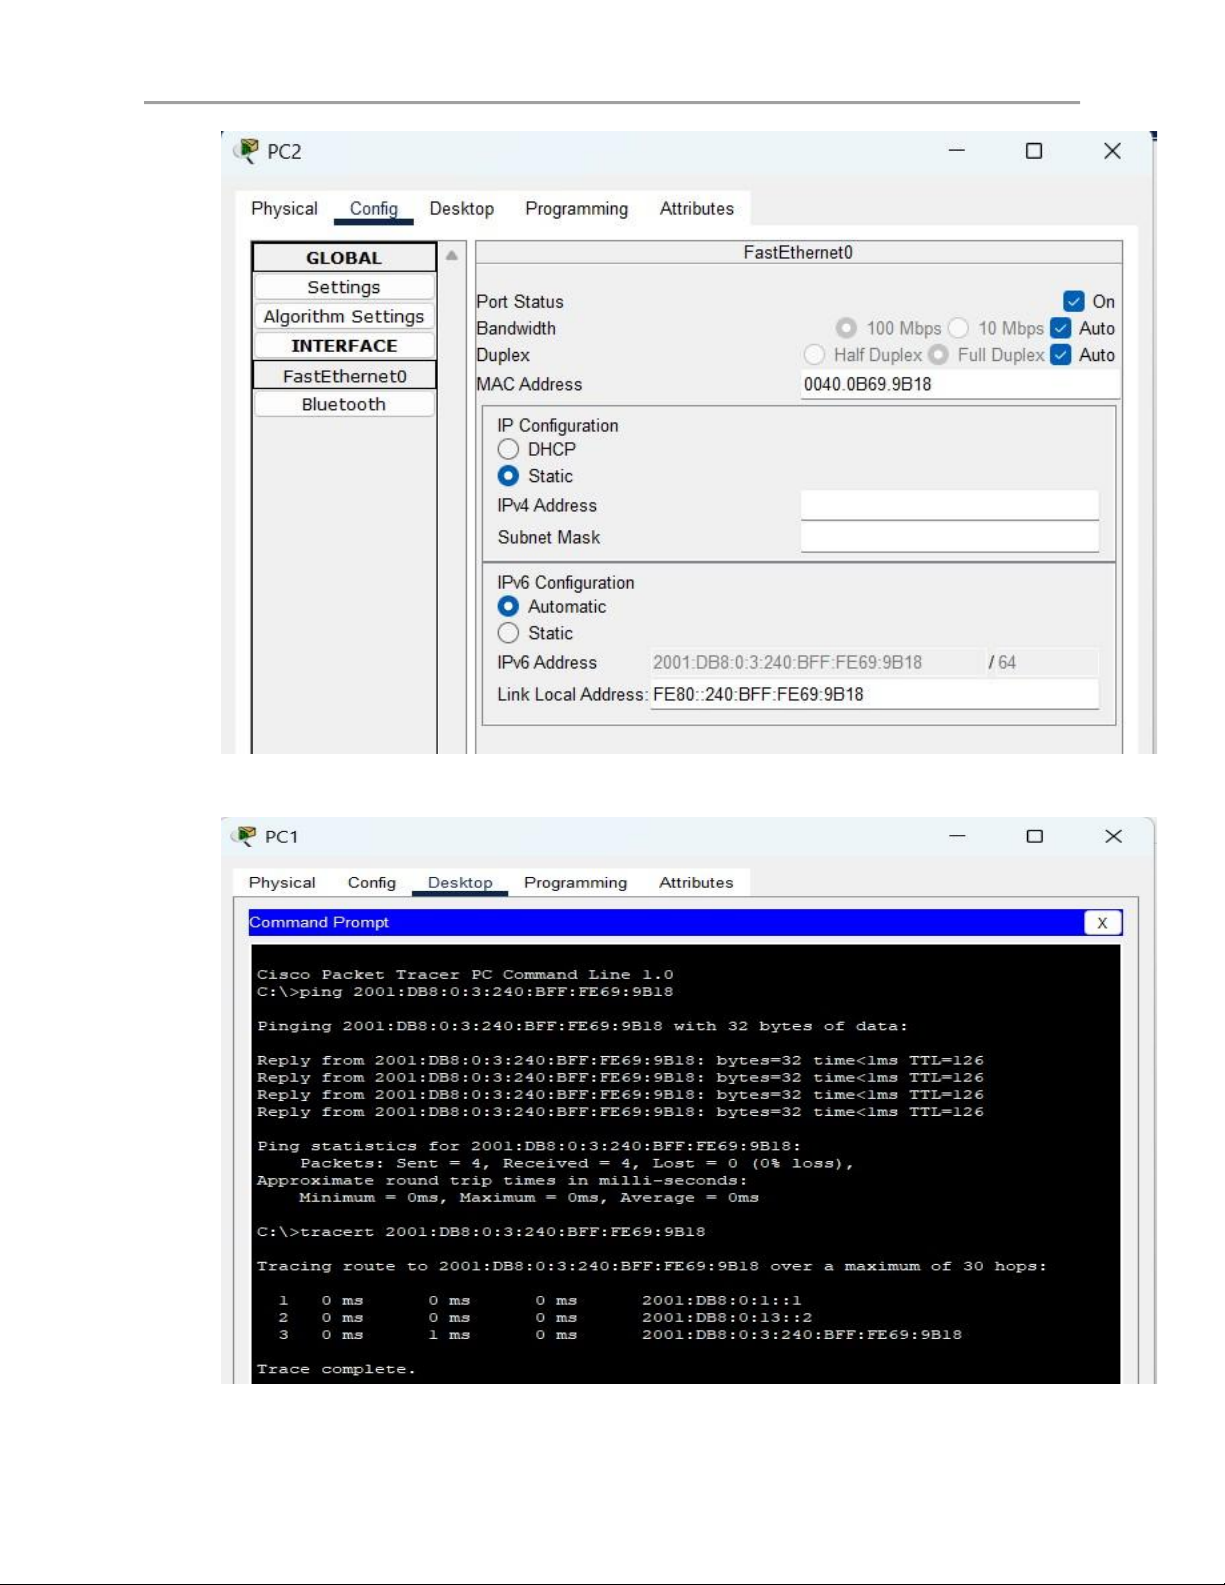Close the PC1 window
The width and height of the screenshot is (1225, 1585).
(1113, 836)
